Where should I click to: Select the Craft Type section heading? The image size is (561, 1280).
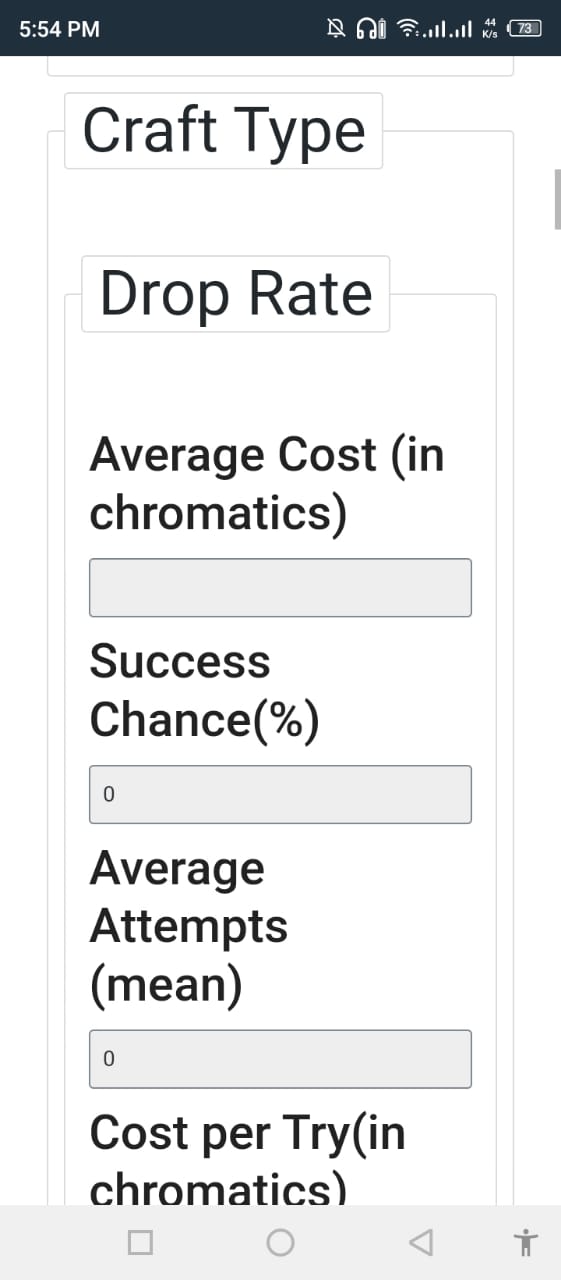pyautogui.click(x=224, y=131)
